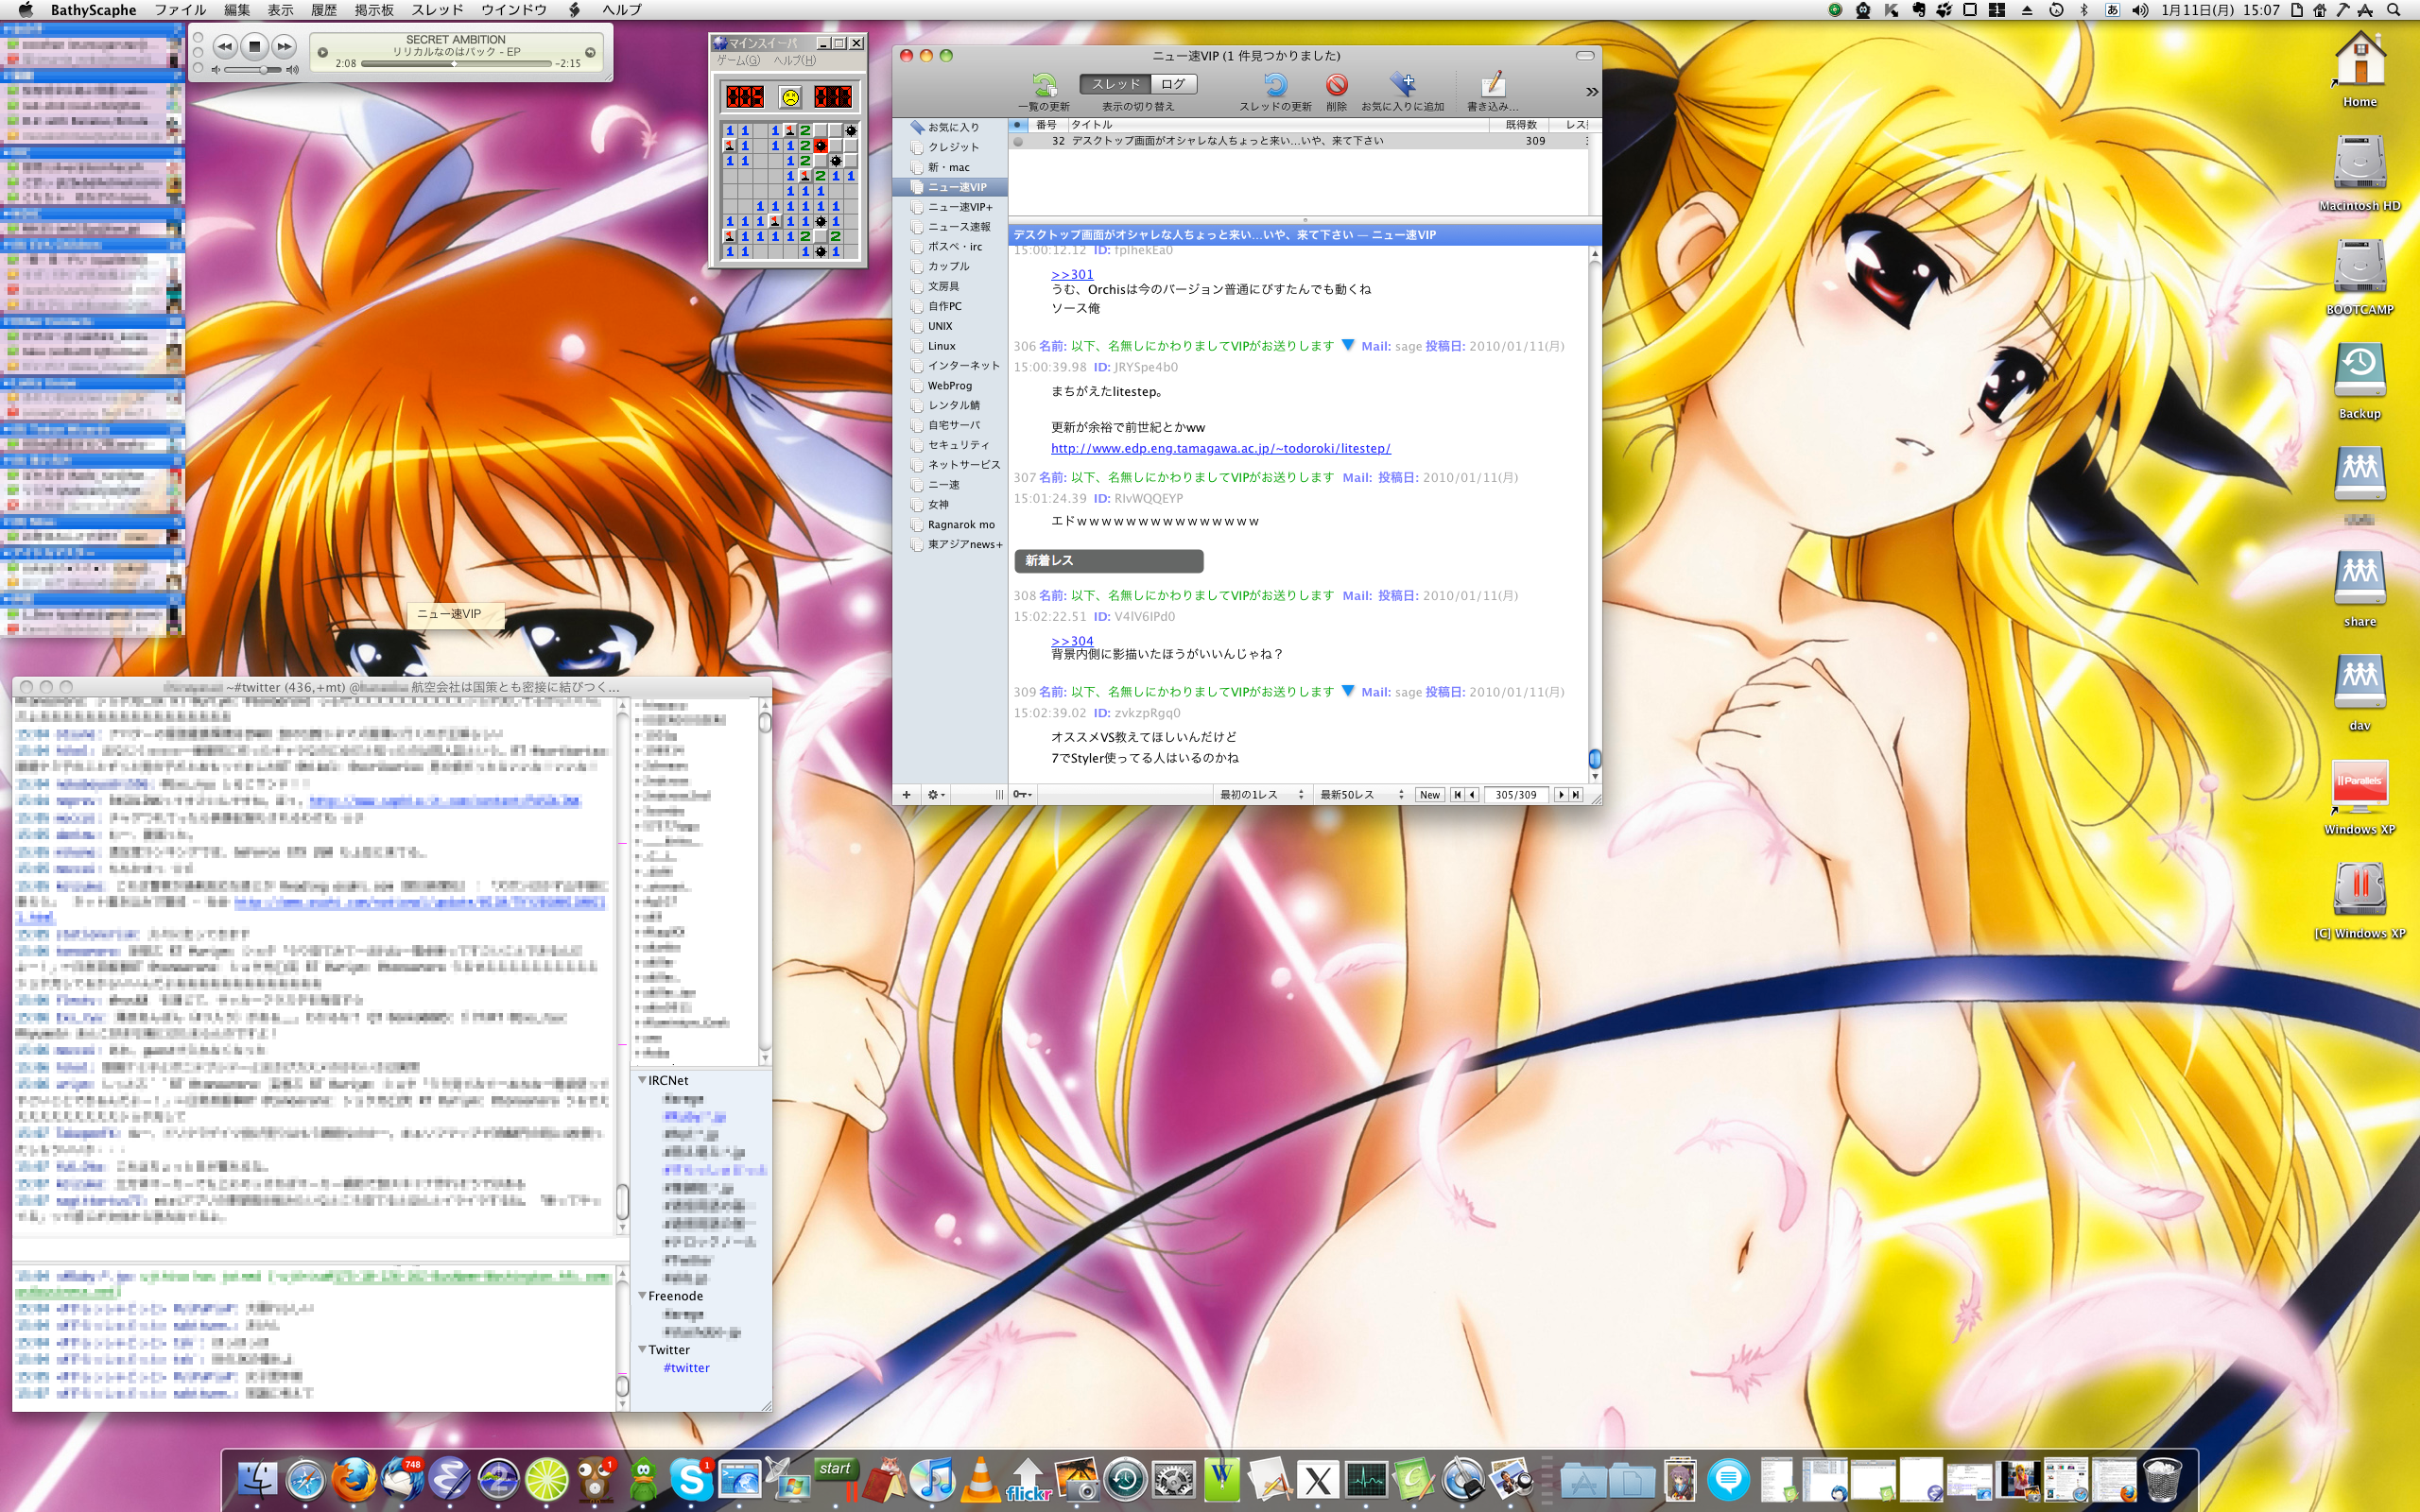2420x1512 pixels.
Task: Click the 305/309 post number field
Action: pos(1516,795)
